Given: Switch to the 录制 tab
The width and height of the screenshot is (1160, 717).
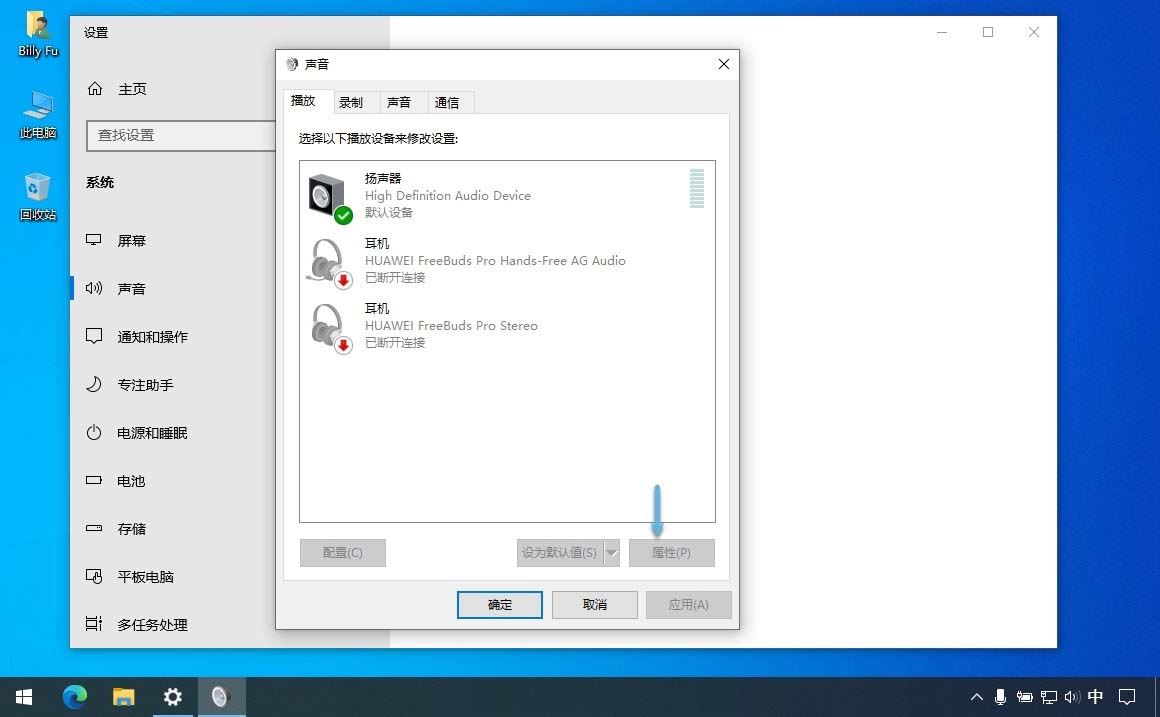Looking at the screenshot, I should point(353,101).
